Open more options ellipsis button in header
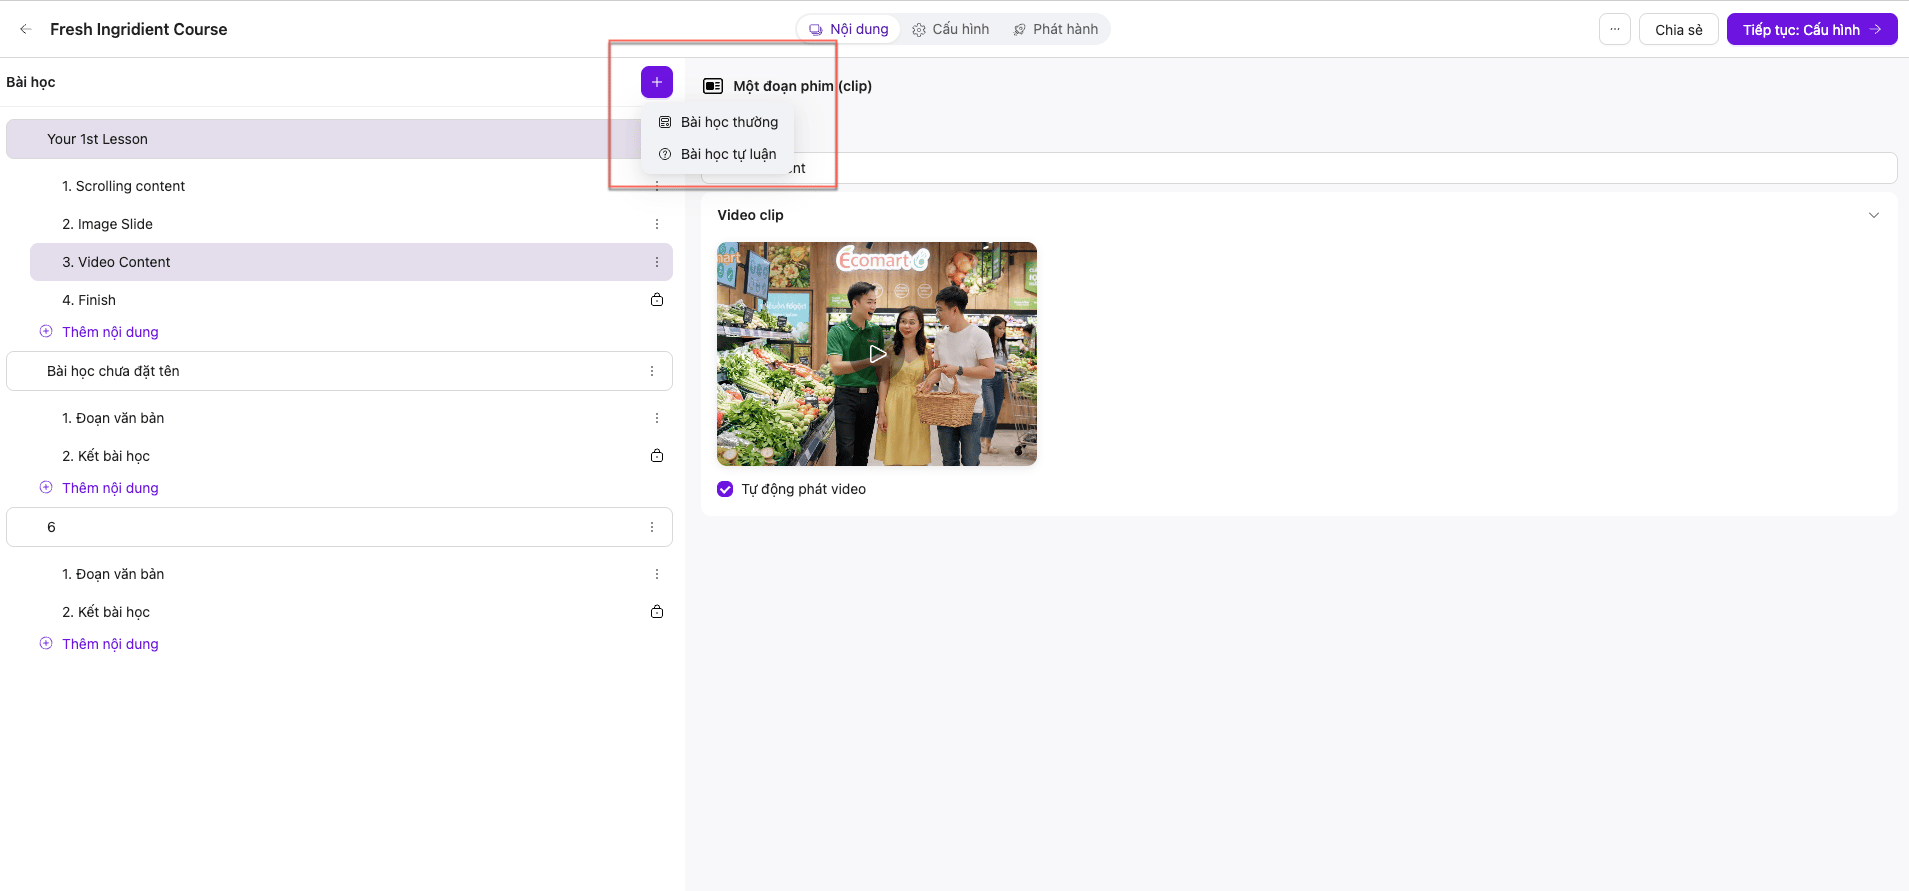This screenshot has height=891, width=1909. coord(1615,29)
